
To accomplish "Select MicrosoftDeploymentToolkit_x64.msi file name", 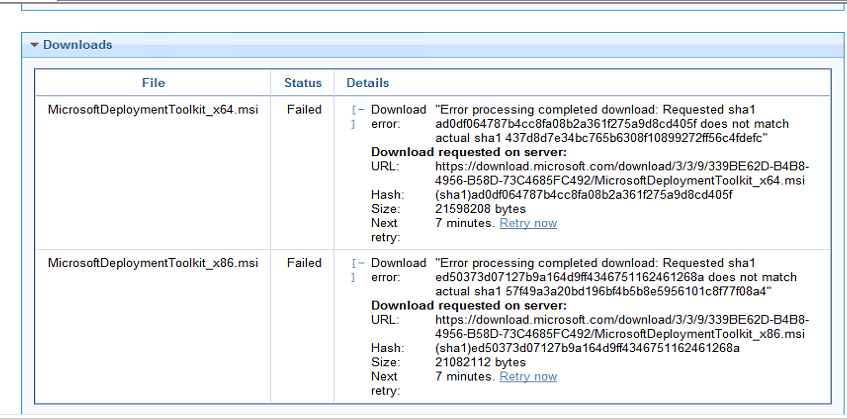I will 153,110.
